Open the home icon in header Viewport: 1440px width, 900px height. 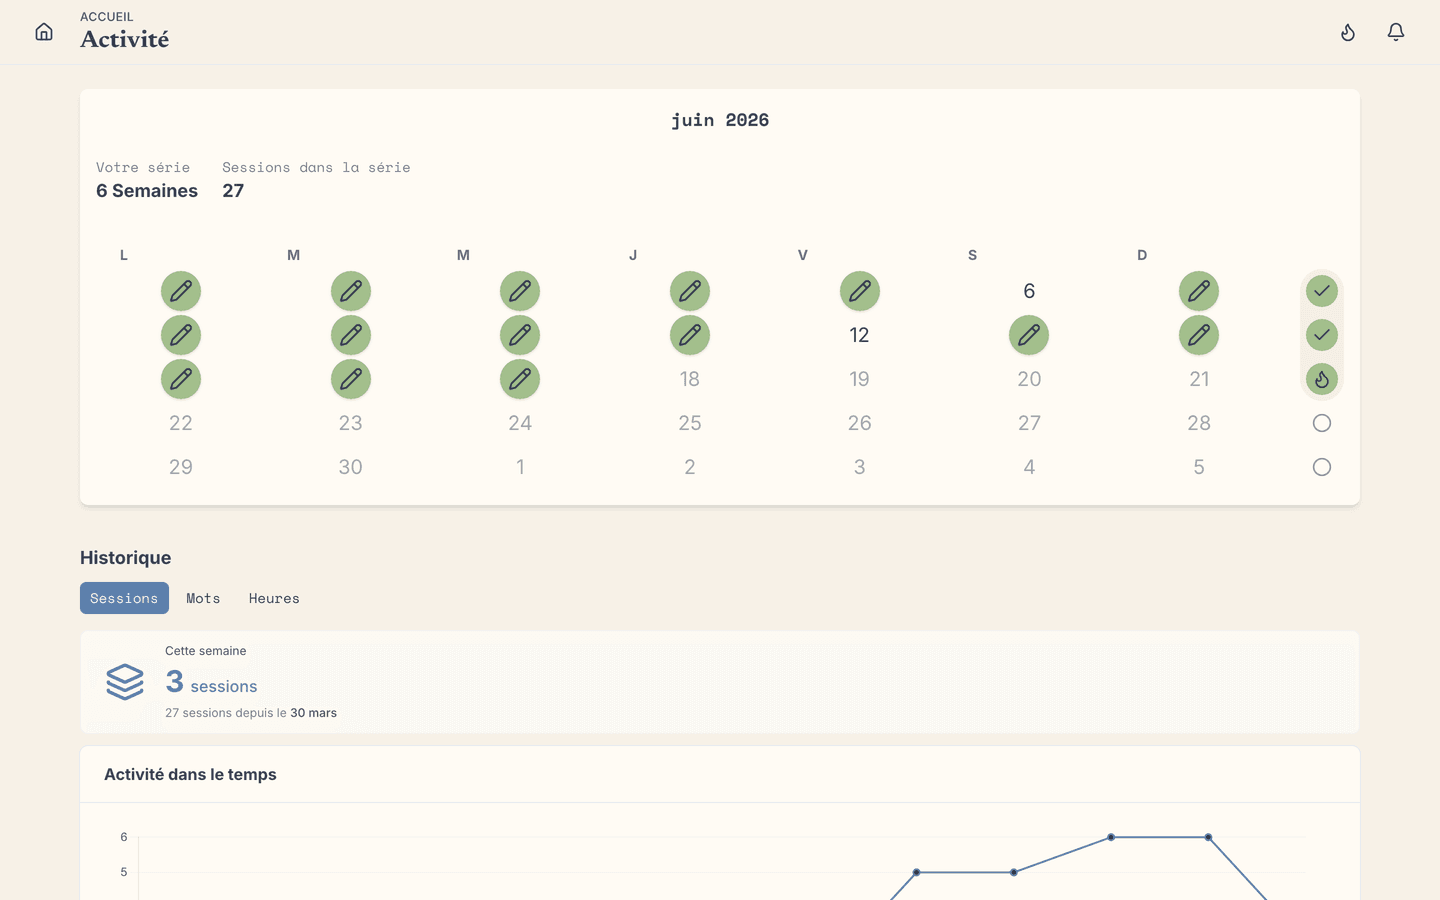[x=44, y=32]
